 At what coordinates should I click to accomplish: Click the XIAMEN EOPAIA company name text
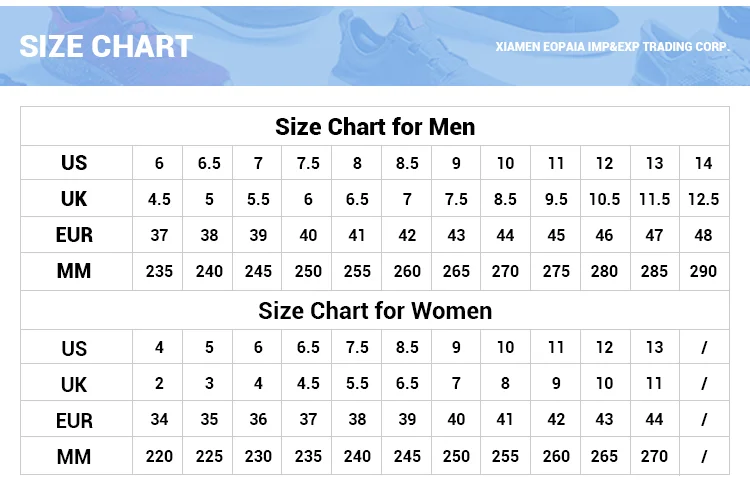[x=613, y=46]
